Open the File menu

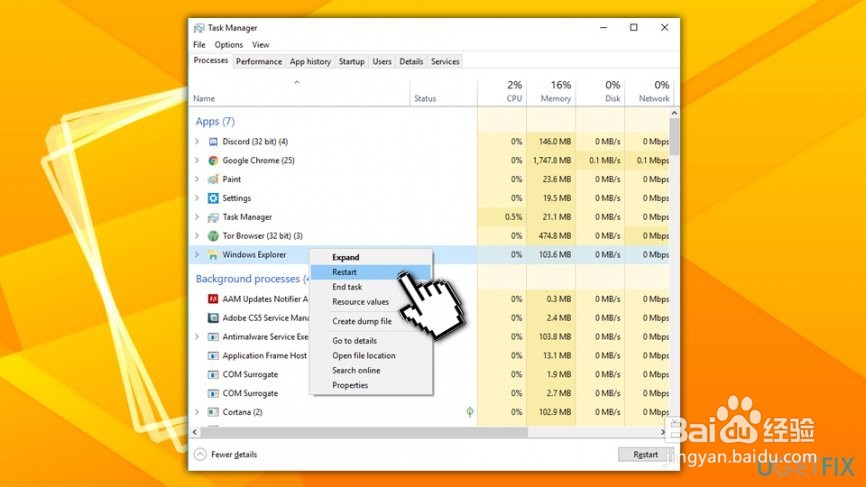pyautogui.click(x=199, y=45)
